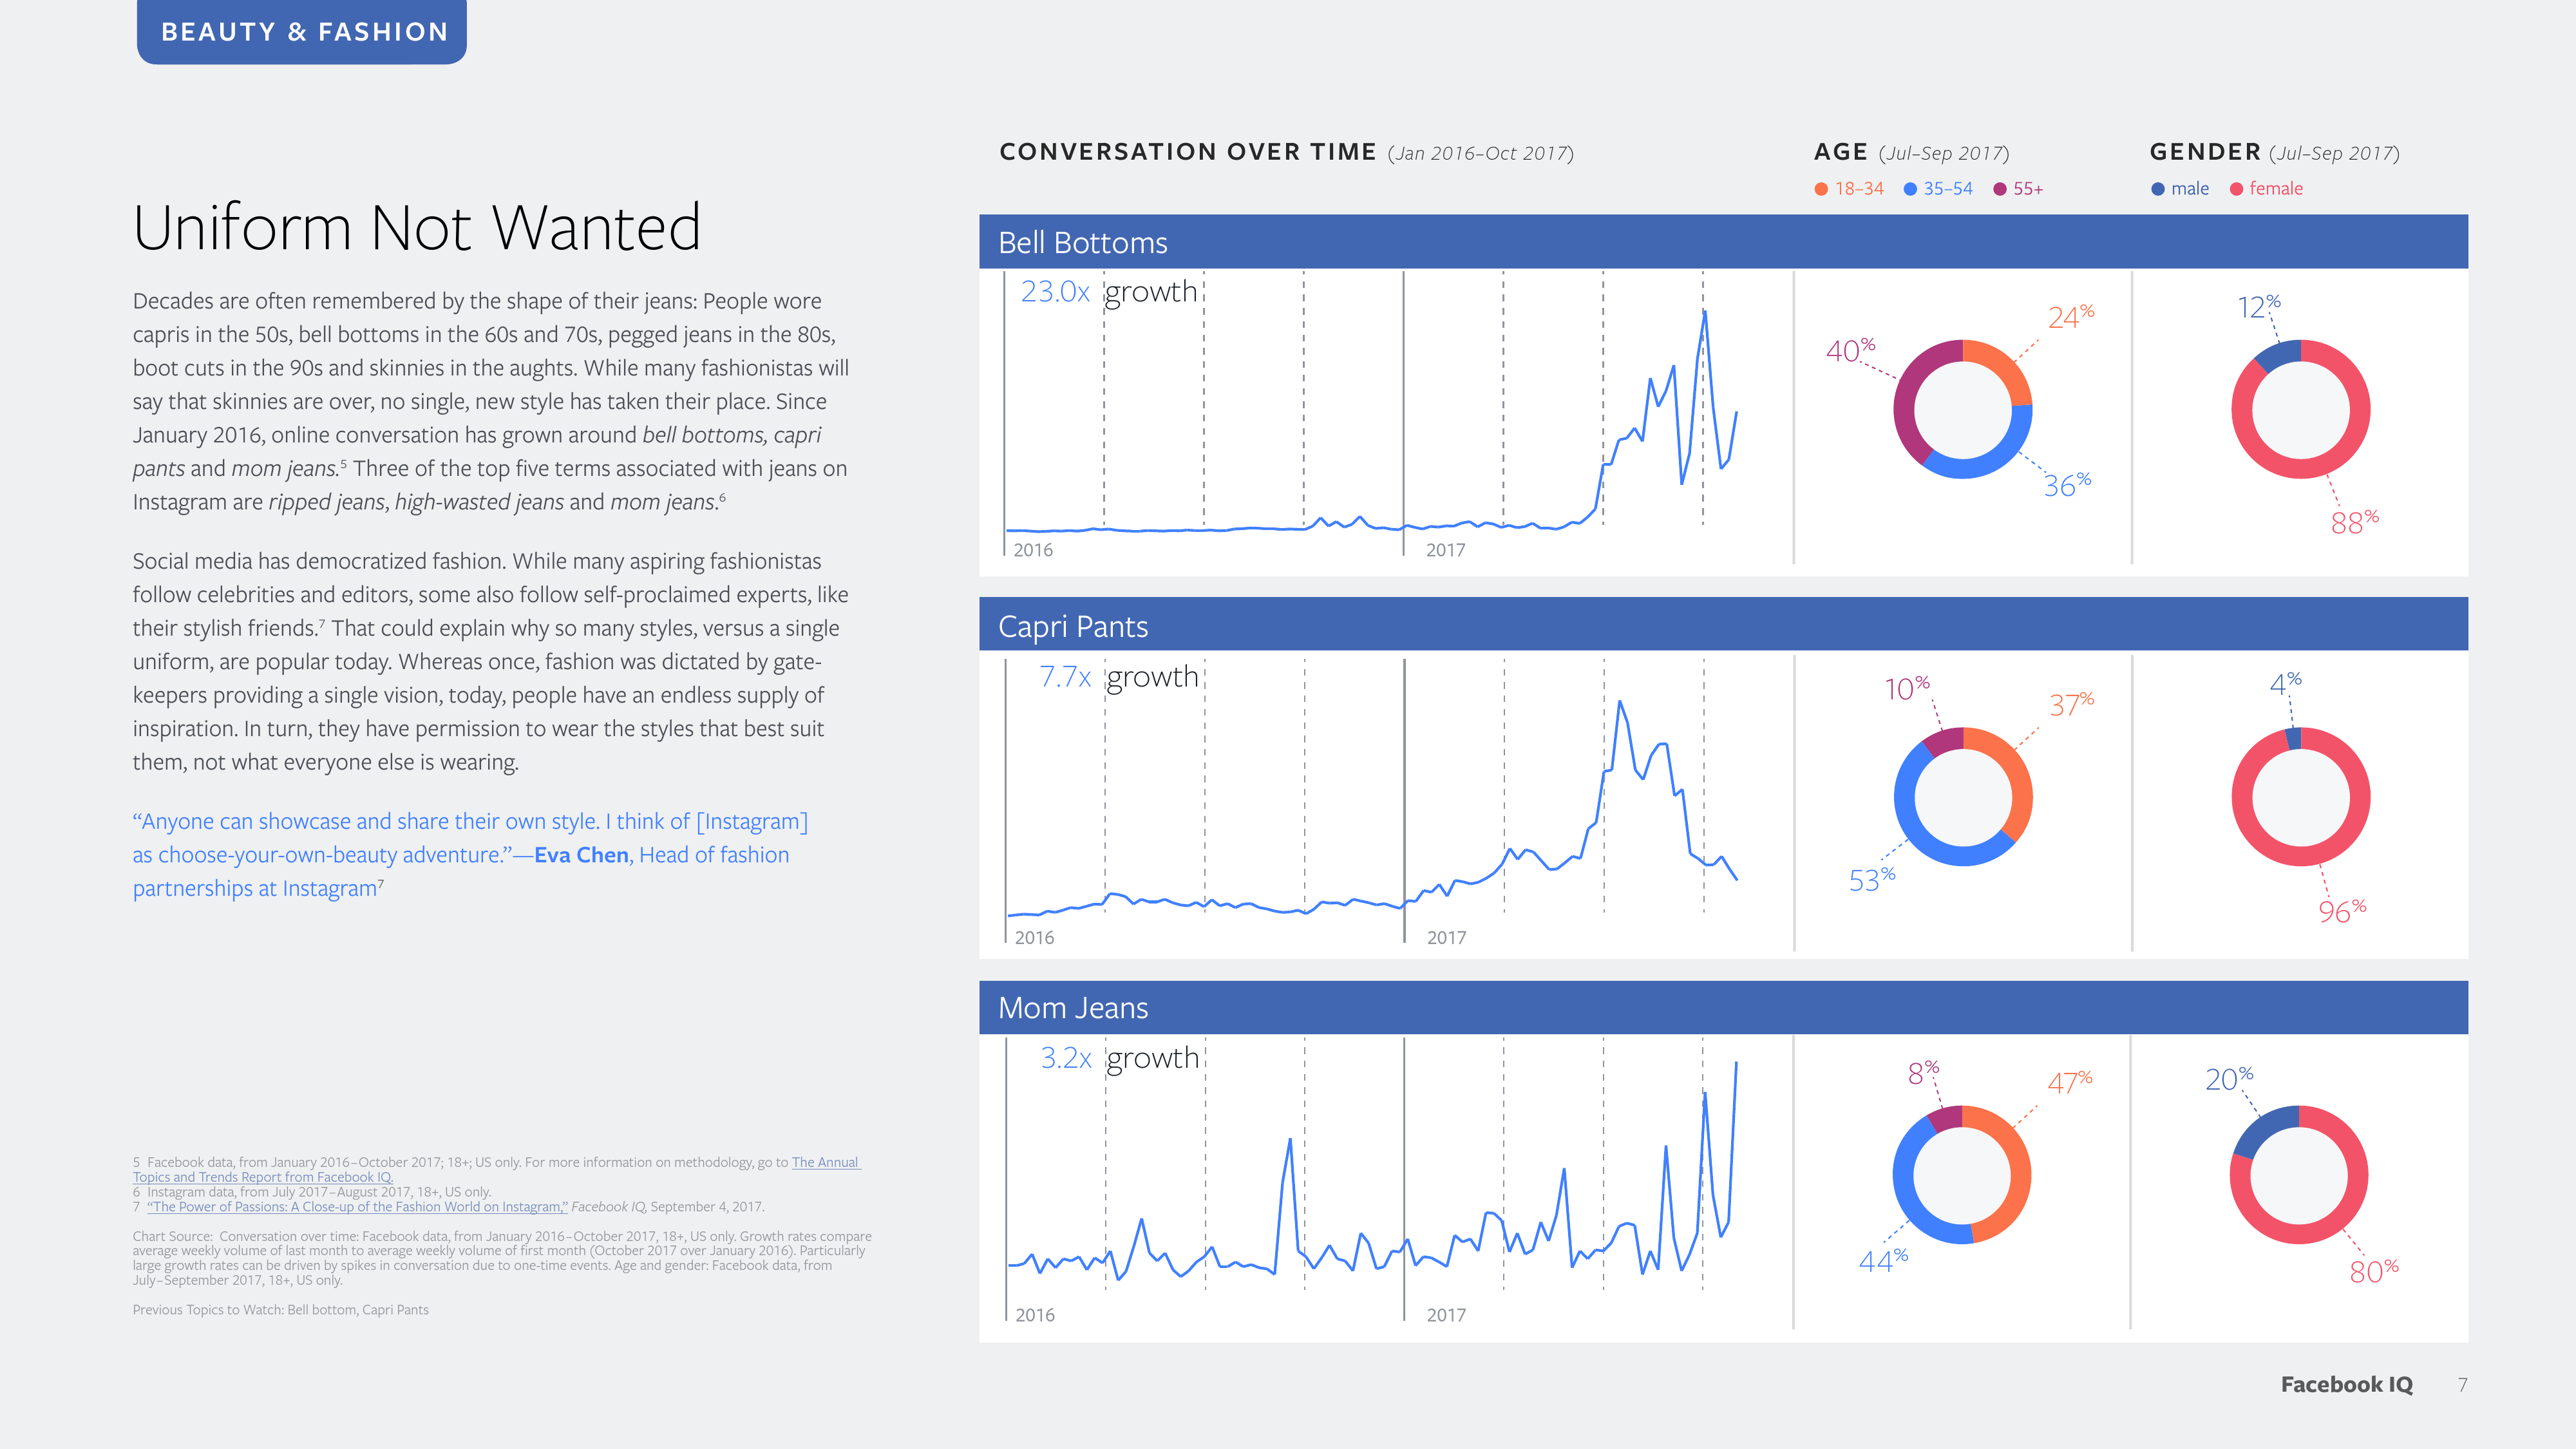The image size is (2576, 1449).
Task: Click the purple 55+ age legend dot
Action: click(x=2000, y=189)
